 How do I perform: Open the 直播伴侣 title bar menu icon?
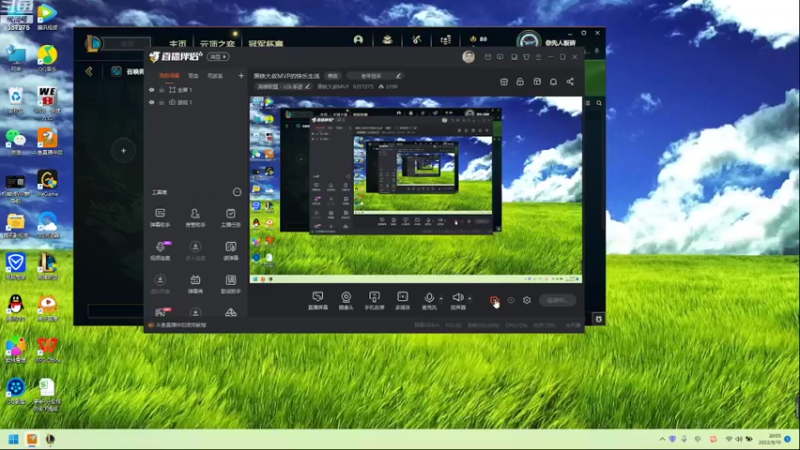point(538,57)
